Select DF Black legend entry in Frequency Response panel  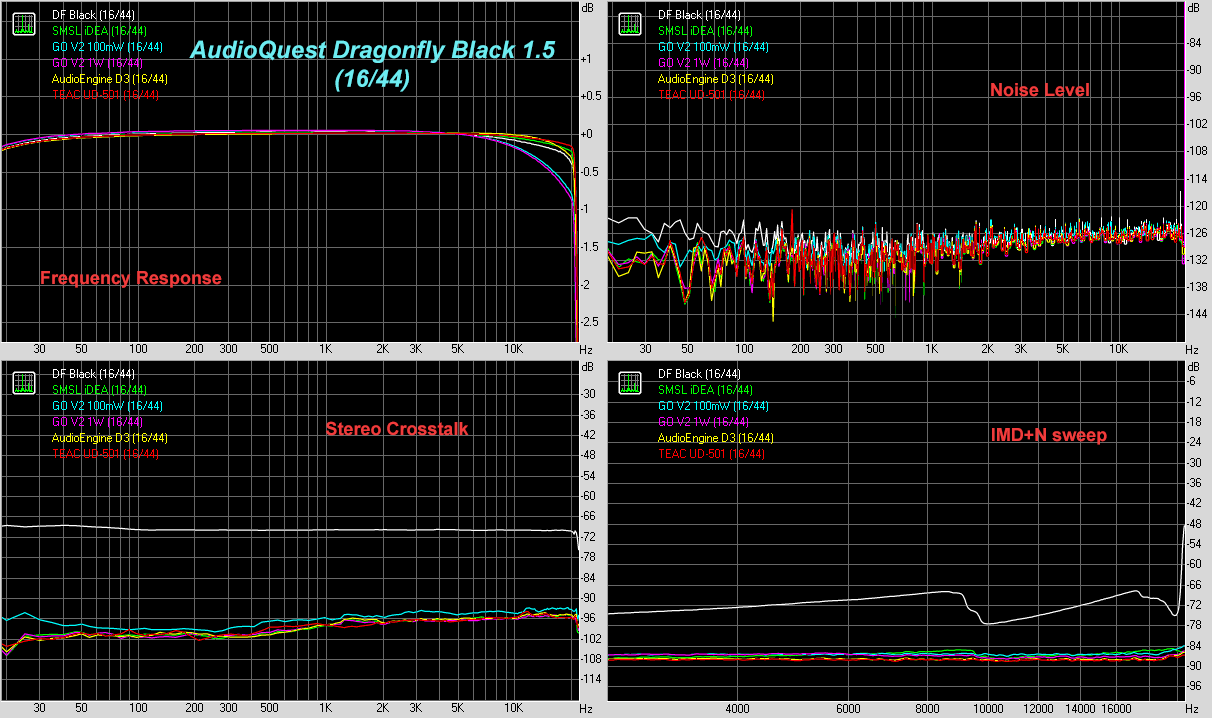(93, 15)
